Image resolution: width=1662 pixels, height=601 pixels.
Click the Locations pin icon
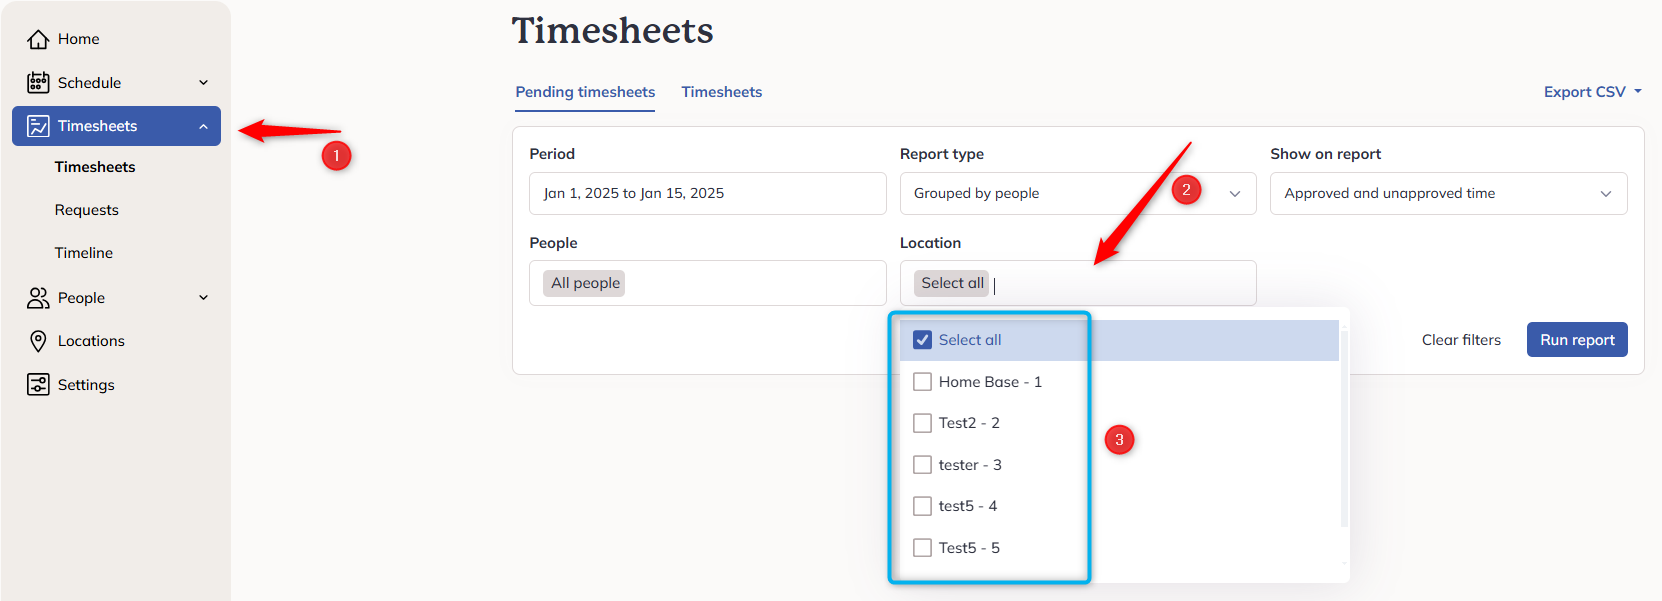tap(38, 341)
